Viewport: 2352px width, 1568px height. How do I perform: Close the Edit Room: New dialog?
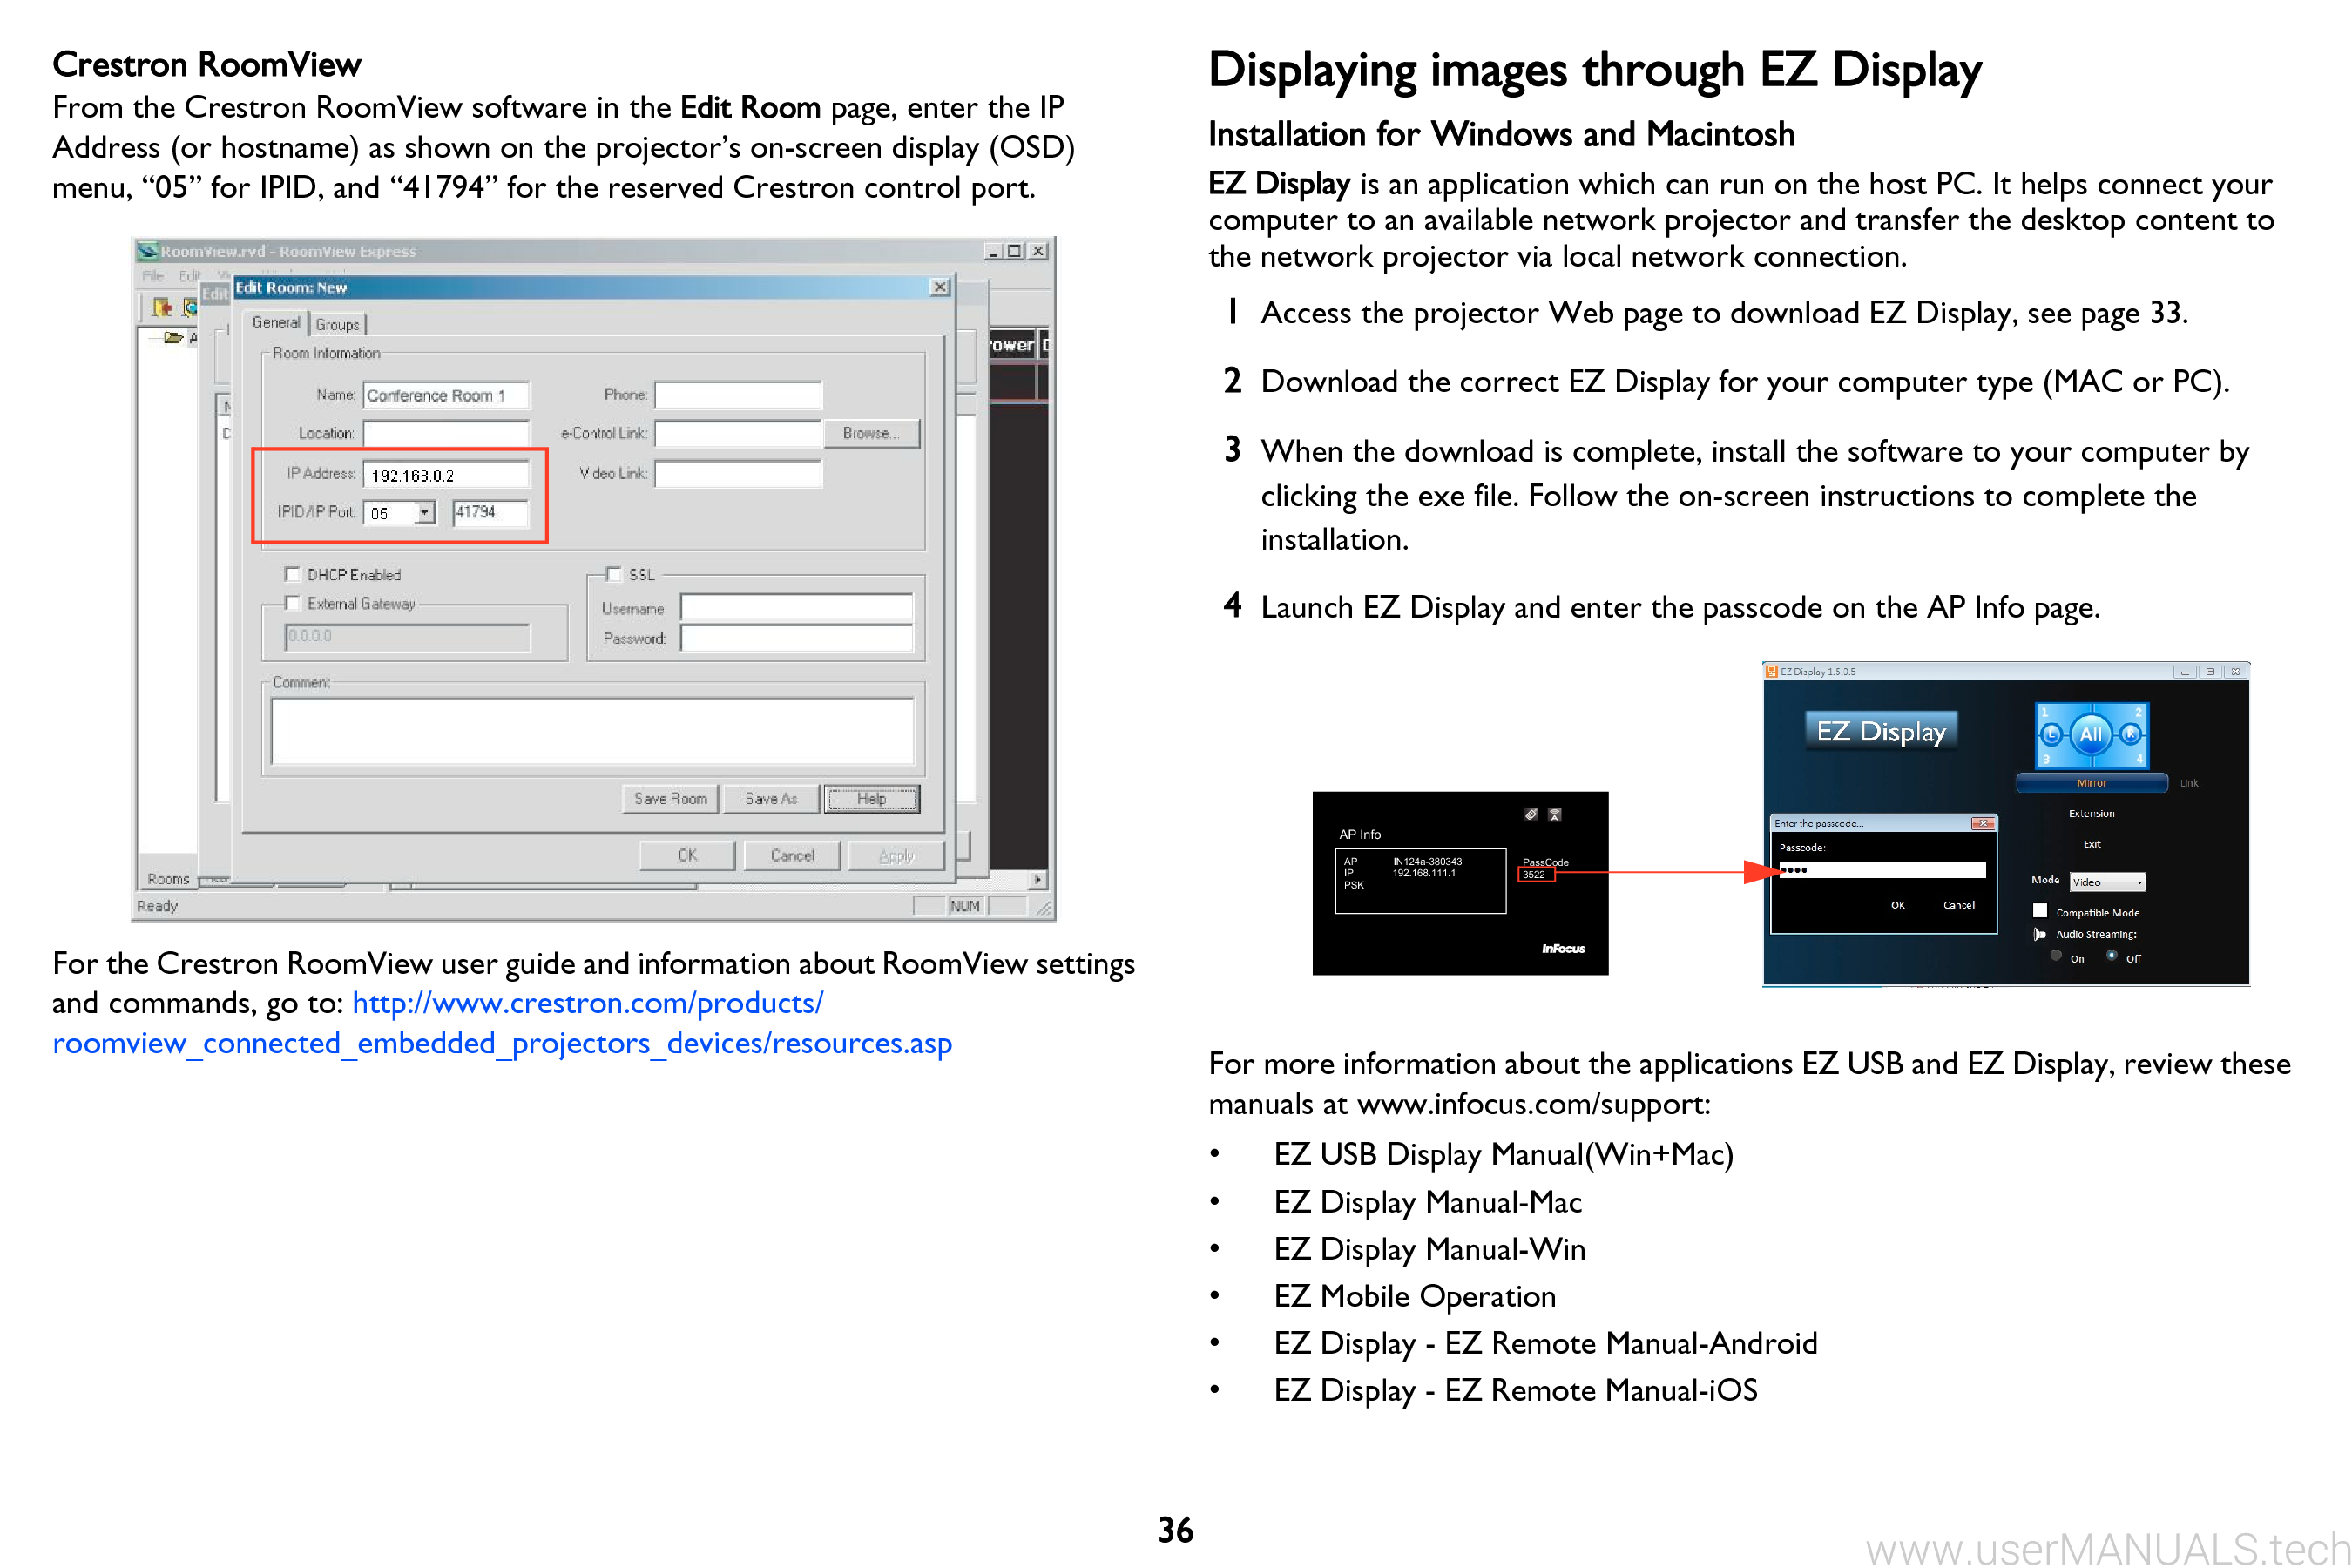pos(940,288)
